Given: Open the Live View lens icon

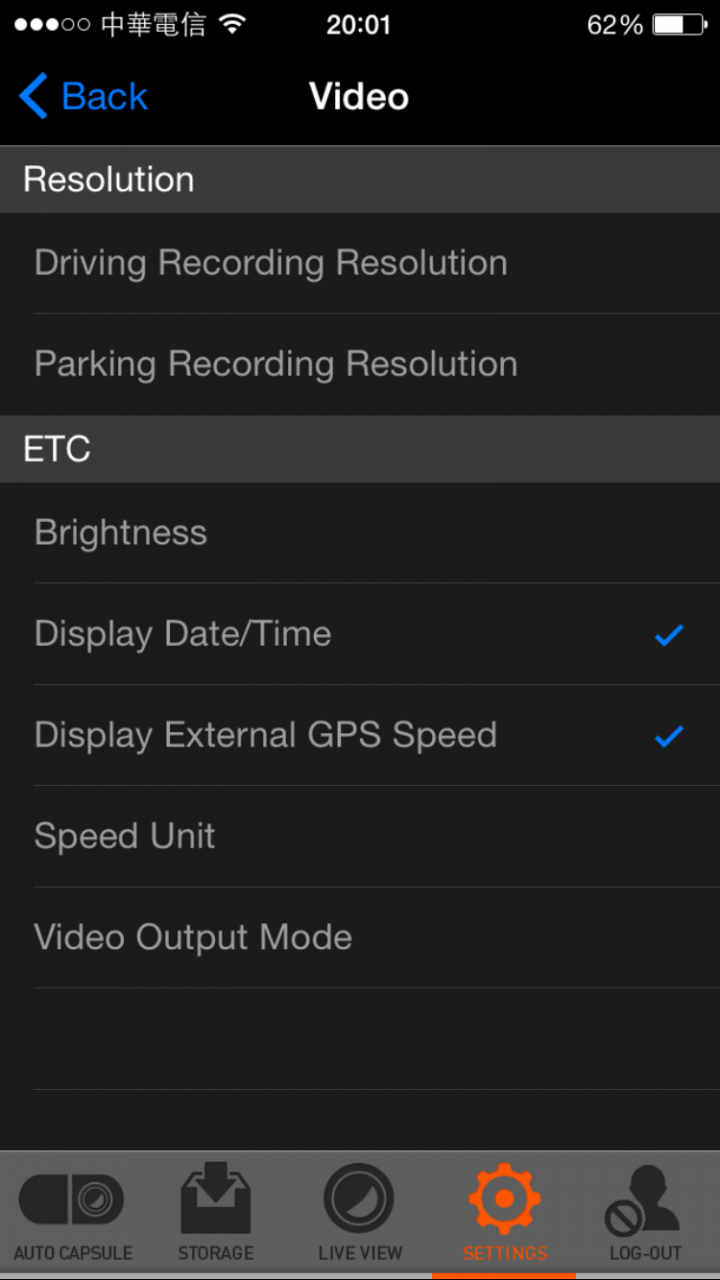Looking at the screenshot, I should [x=359, y=1198].
